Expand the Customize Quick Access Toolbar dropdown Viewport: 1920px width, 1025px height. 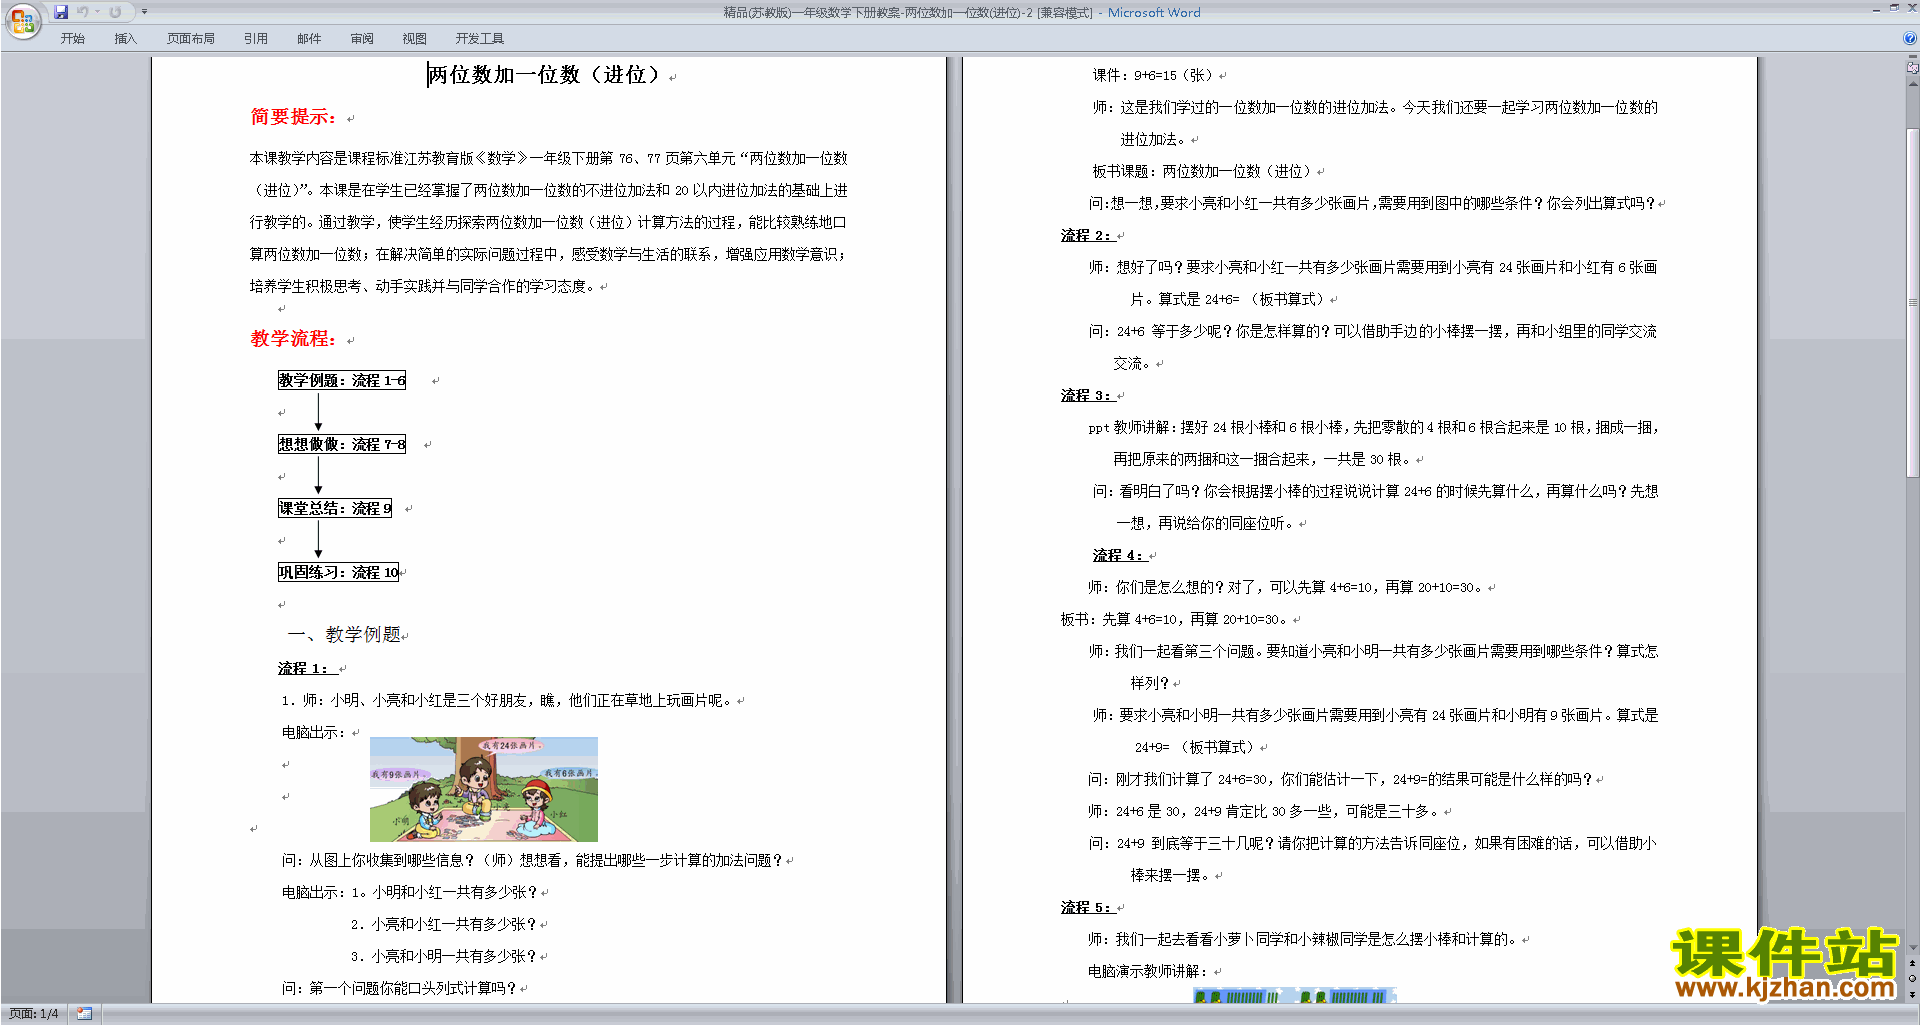click(144, 12)
